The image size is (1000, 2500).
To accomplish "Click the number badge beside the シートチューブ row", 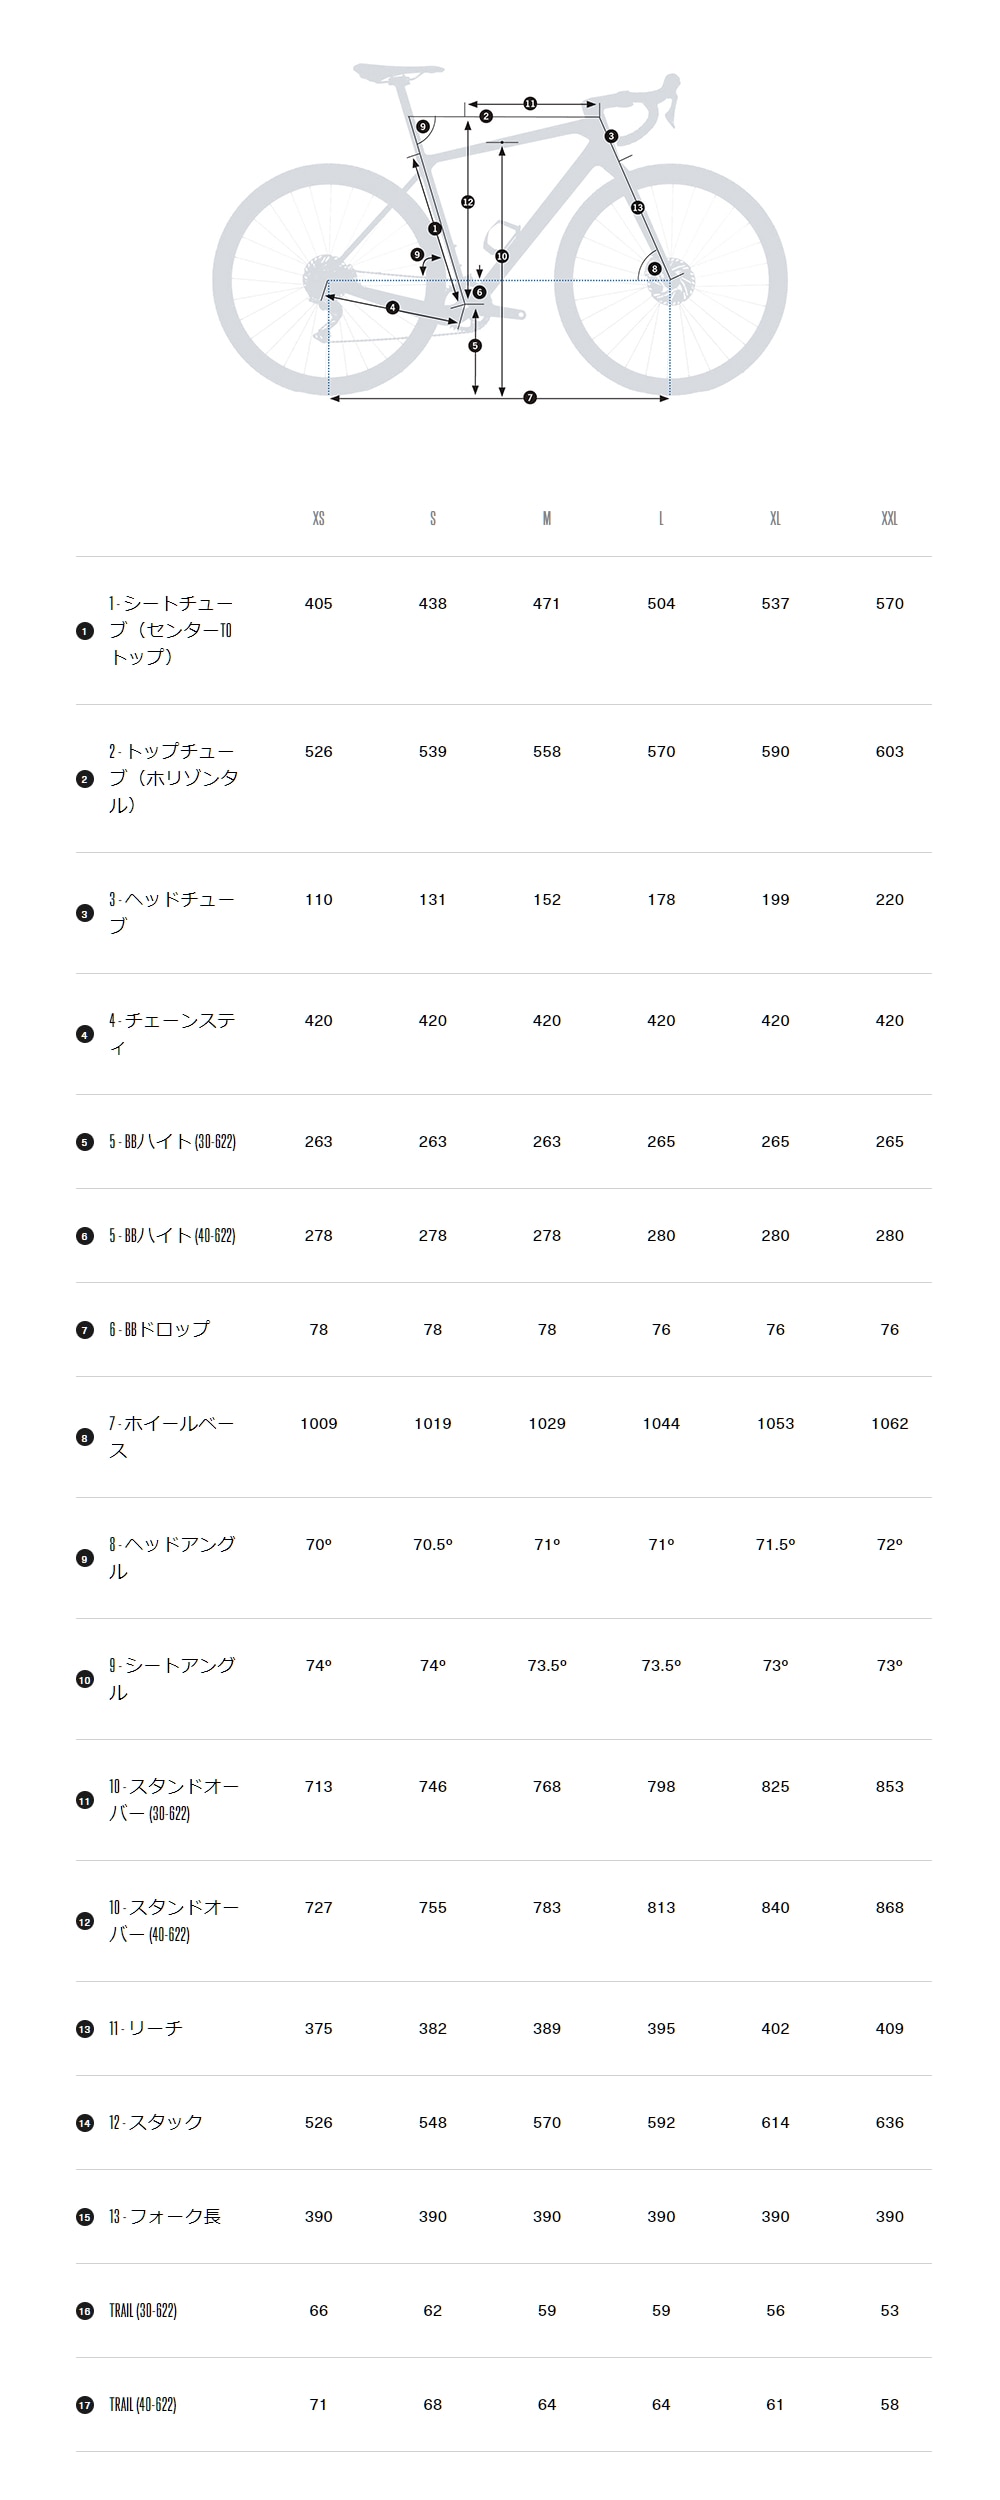I will click(85, 631).
